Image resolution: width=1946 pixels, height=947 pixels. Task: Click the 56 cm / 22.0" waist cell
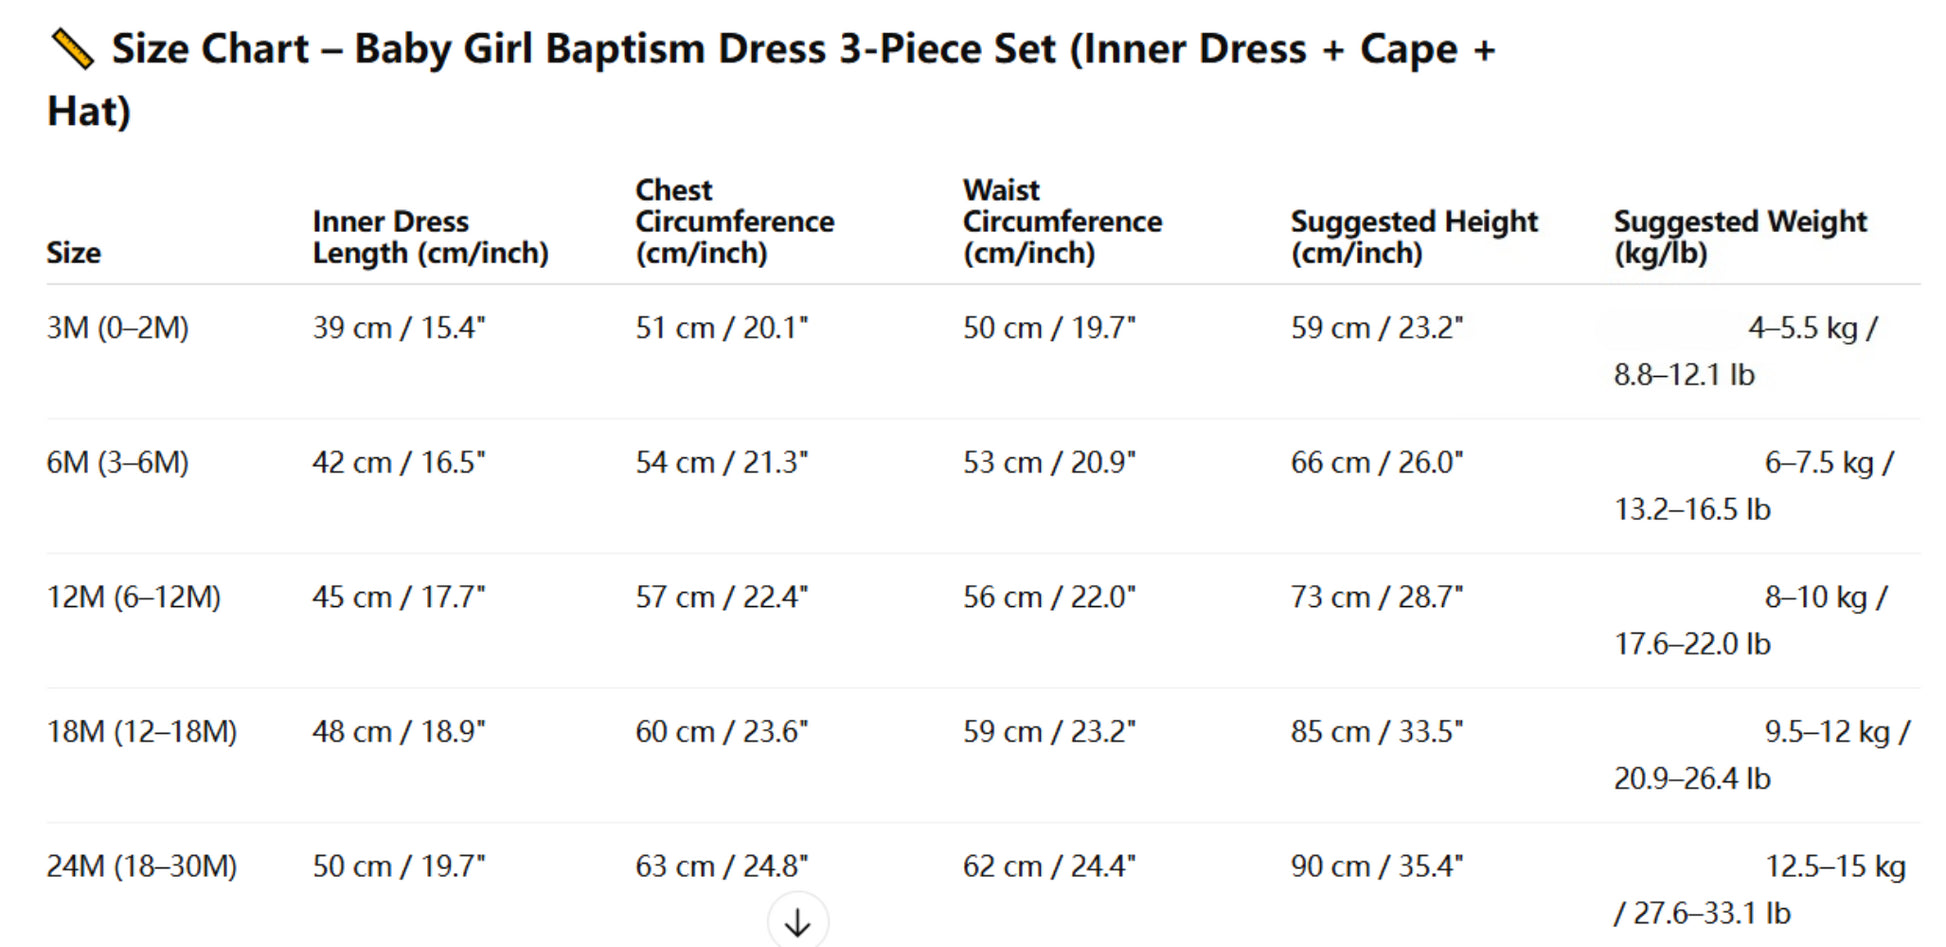point(1049,597)
